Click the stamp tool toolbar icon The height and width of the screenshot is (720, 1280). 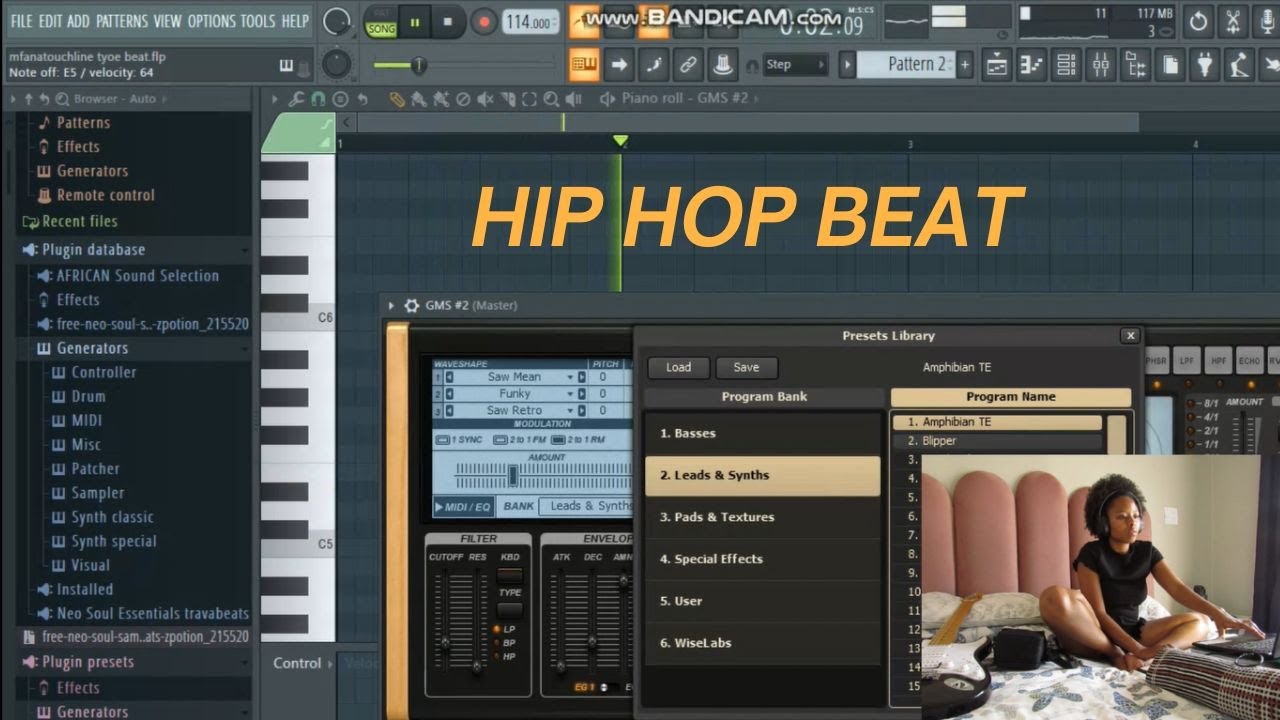coord(721,65)
